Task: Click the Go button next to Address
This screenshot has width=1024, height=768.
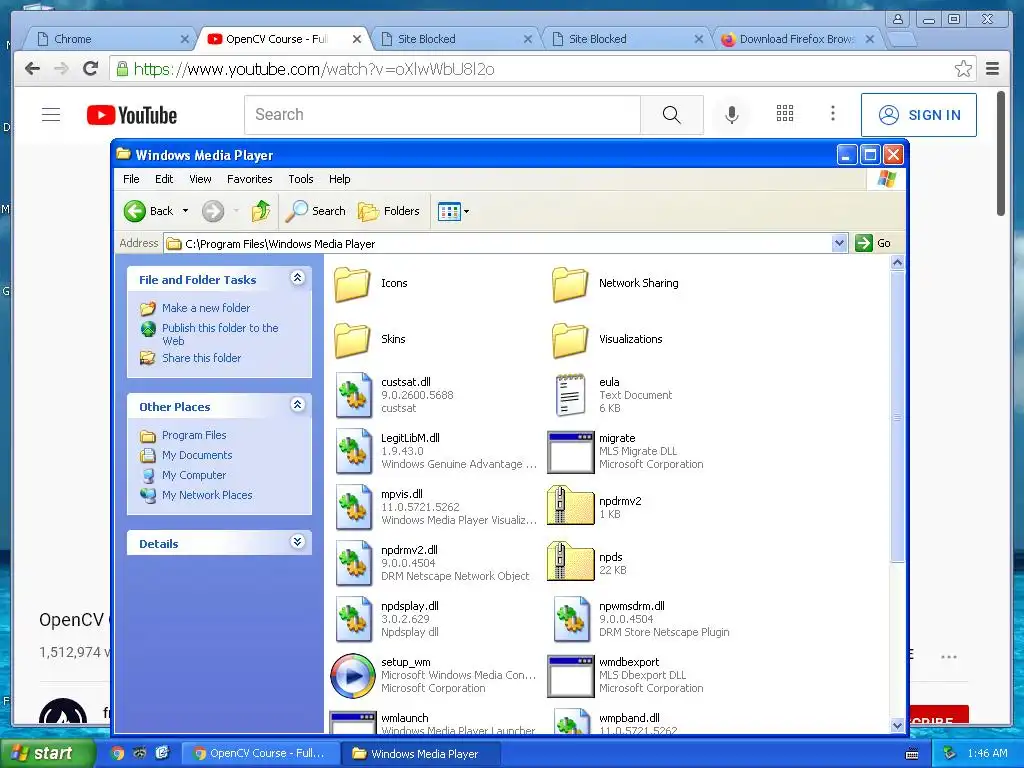Action: [x=873, y=243]
